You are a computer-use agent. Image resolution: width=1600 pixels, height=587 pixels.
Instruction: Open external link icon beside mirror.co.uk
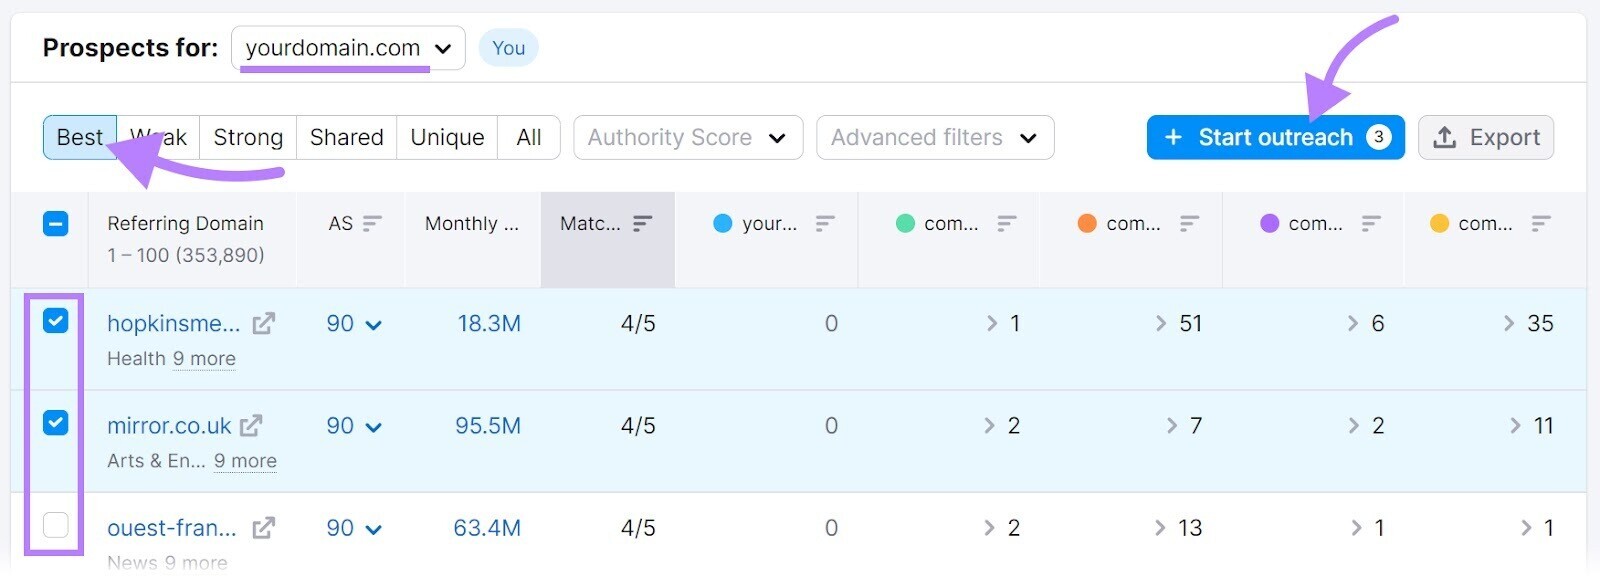click(x=251, y=426)
